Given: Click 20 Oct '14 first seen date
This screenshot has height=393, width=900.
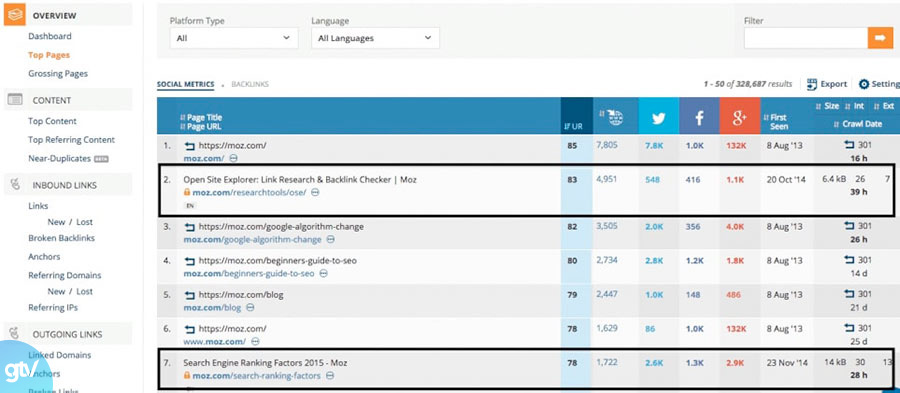Looking at the screenshot, I should pyautogui.click(x=786, y=180).
